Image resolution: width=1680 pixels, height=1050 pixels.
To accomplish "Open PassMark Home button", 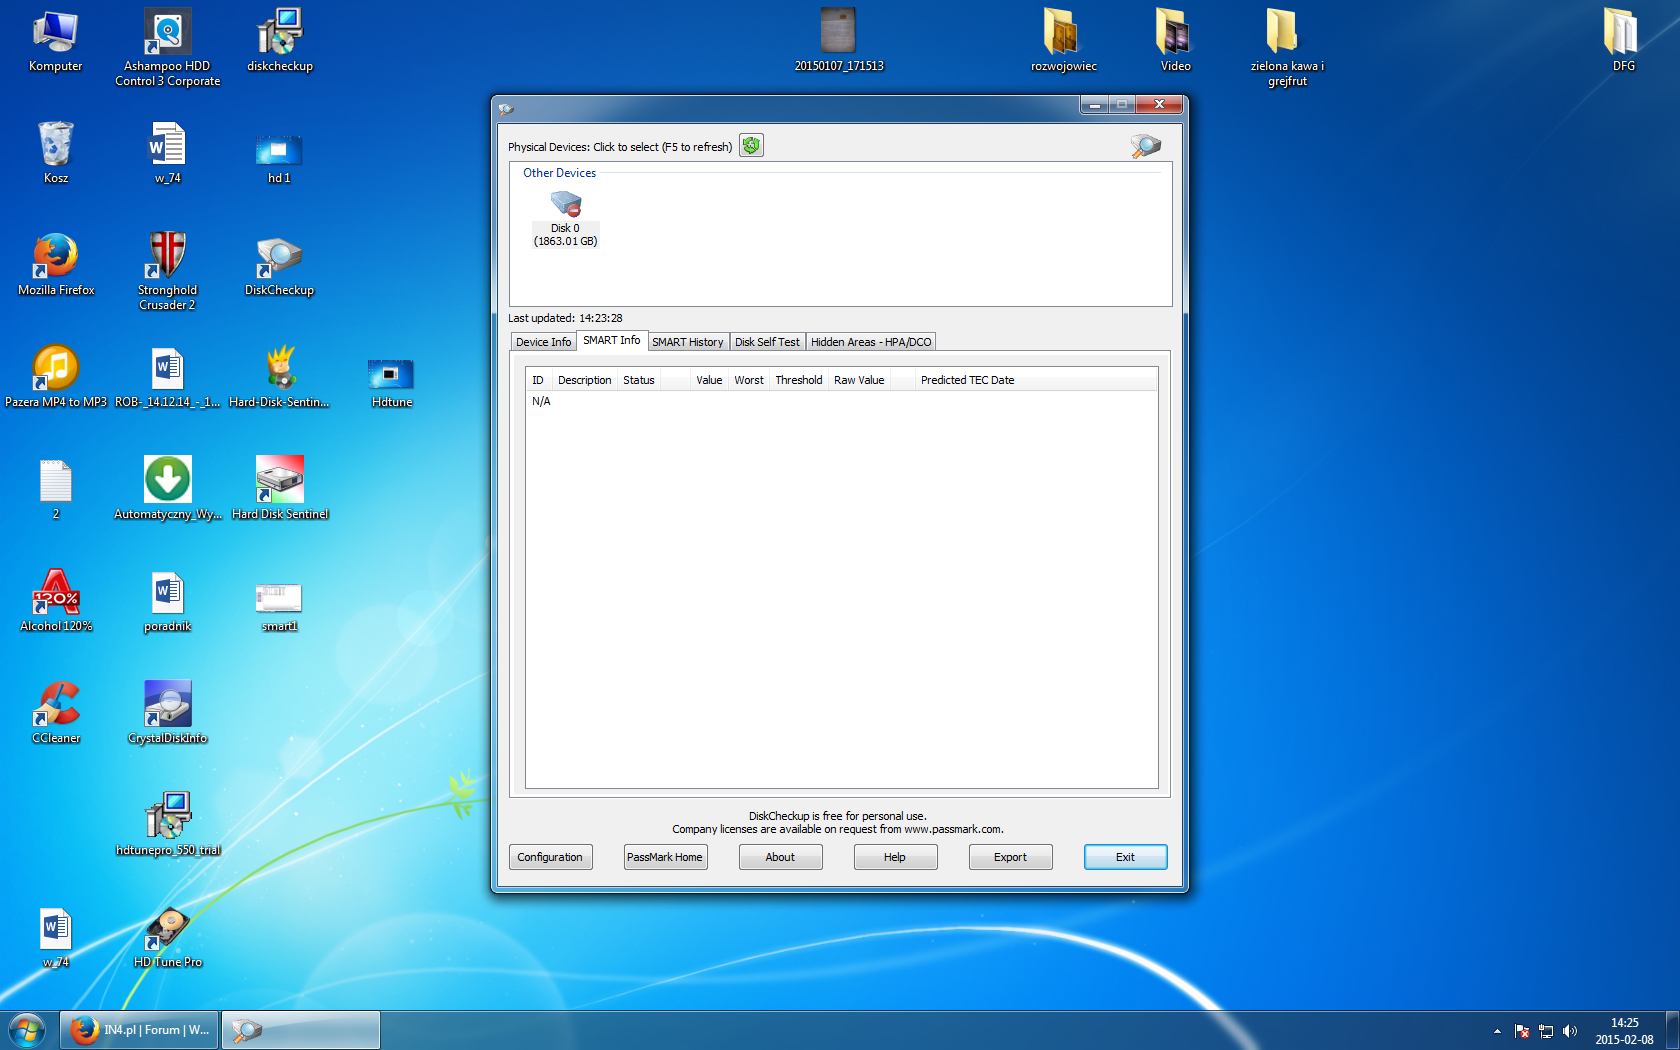I will pyautogui.click(x=665, y=857).
